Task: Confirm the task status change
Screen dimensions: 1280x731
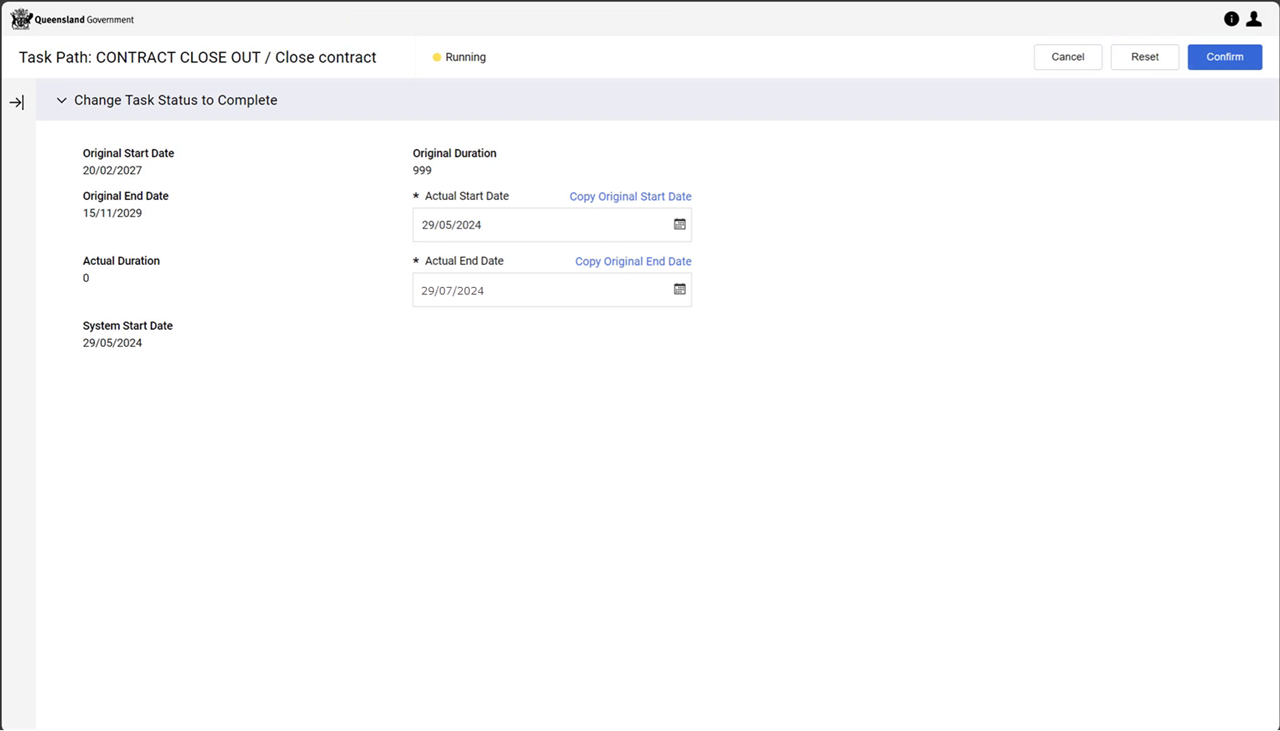Action: tap(1225, 57)
